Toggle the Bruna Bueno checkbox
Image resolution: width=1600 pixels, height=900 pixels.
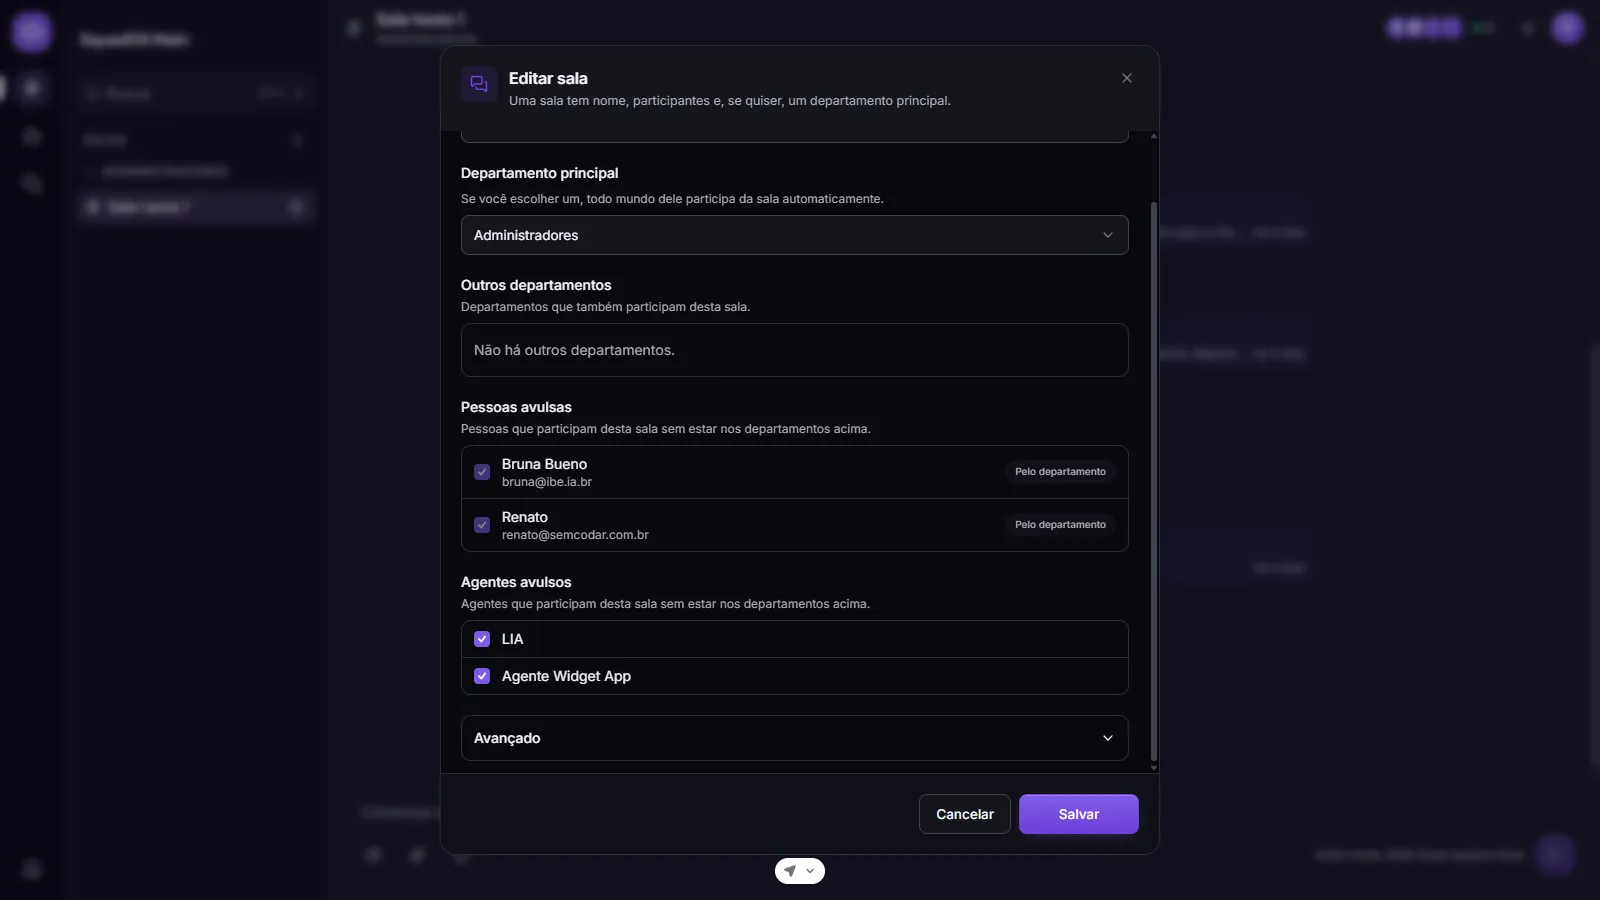point(482,472)
